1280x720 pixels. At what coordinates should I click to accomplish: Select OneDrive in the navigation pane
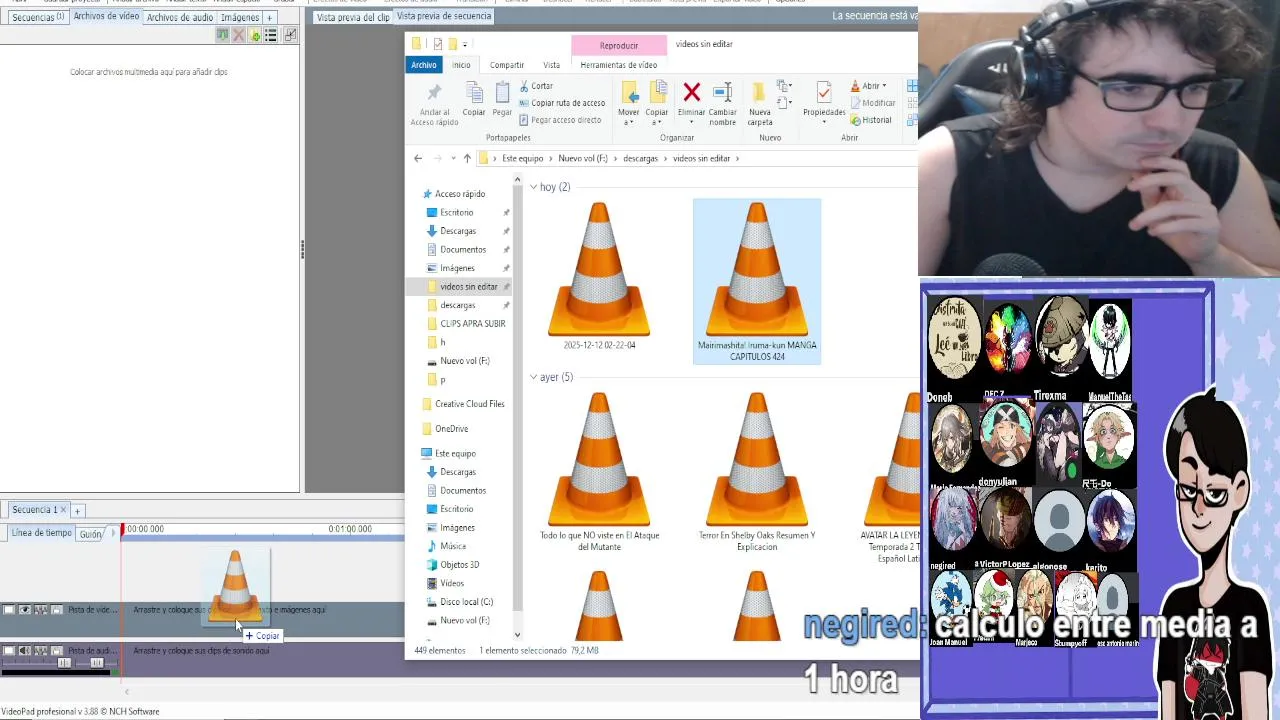445,429
